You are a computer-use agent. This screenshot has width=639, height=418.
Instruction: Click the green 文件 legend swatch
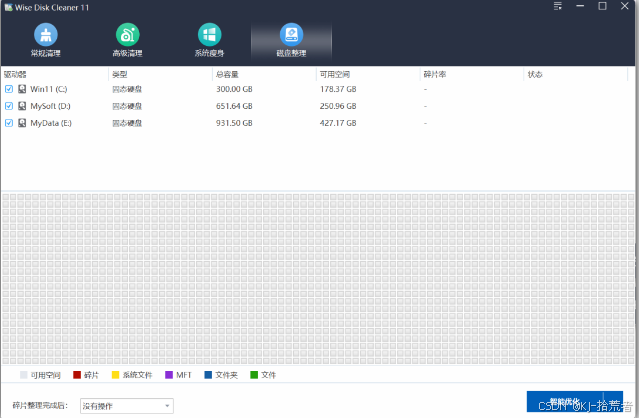coord(254,375)
